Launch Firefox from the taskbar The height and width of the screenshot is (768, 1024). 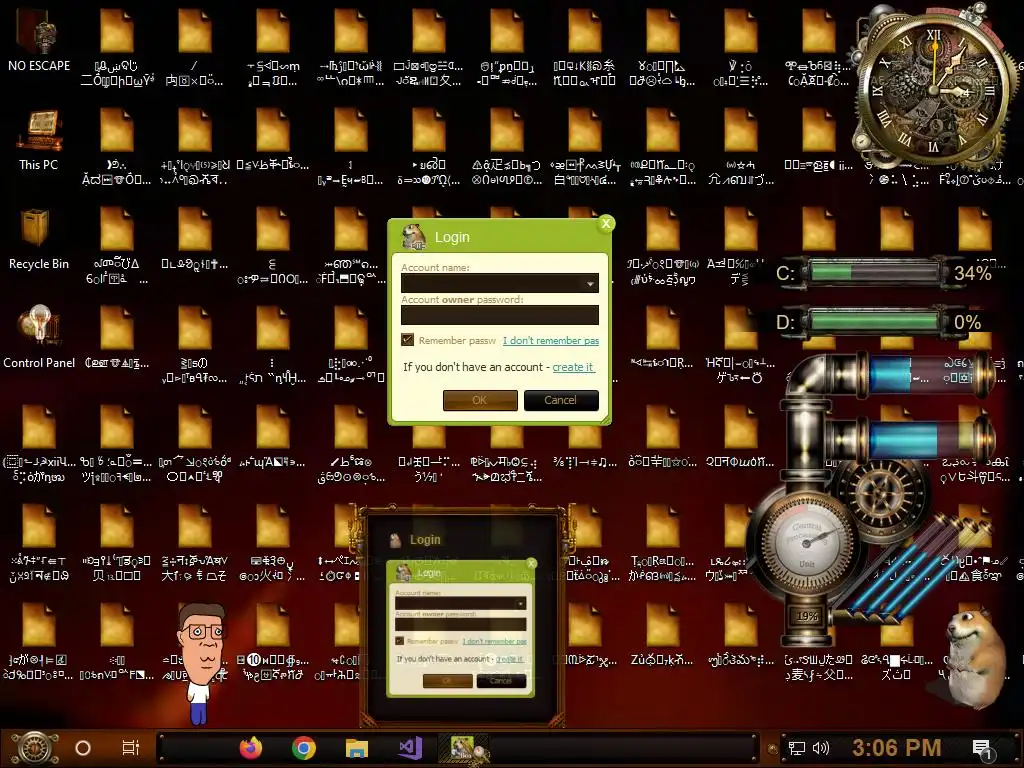point(251,748)
